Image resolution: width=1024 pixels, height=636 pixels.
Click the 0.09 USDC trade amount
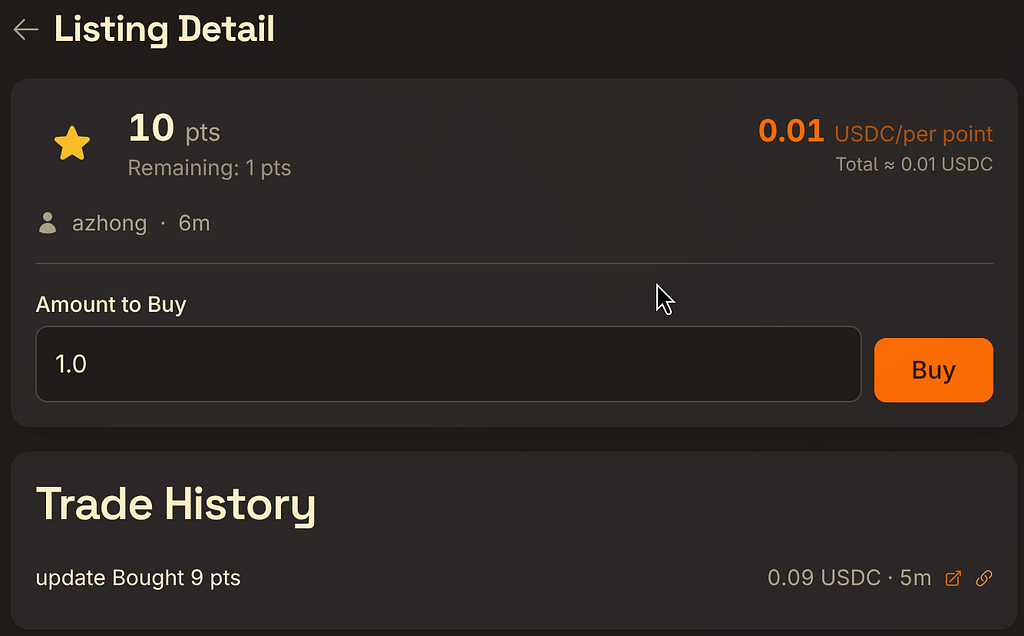coord(821,578)
